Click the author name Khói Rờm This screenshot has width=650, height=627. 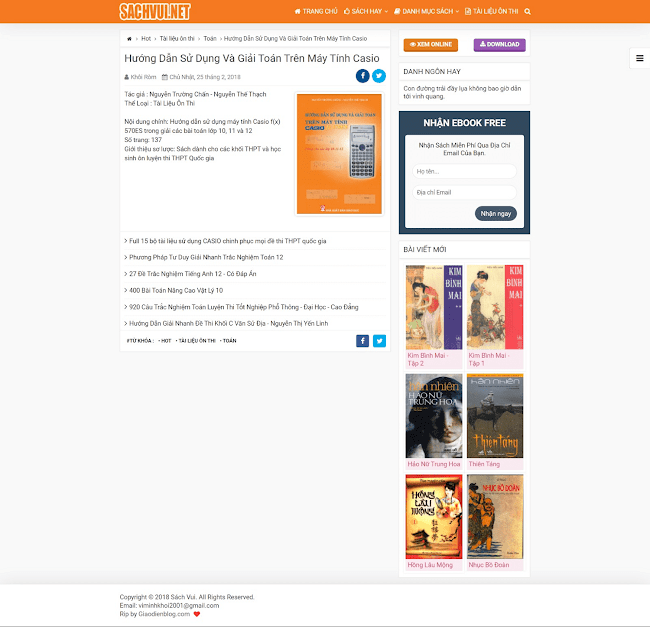(x=141, y=77)
